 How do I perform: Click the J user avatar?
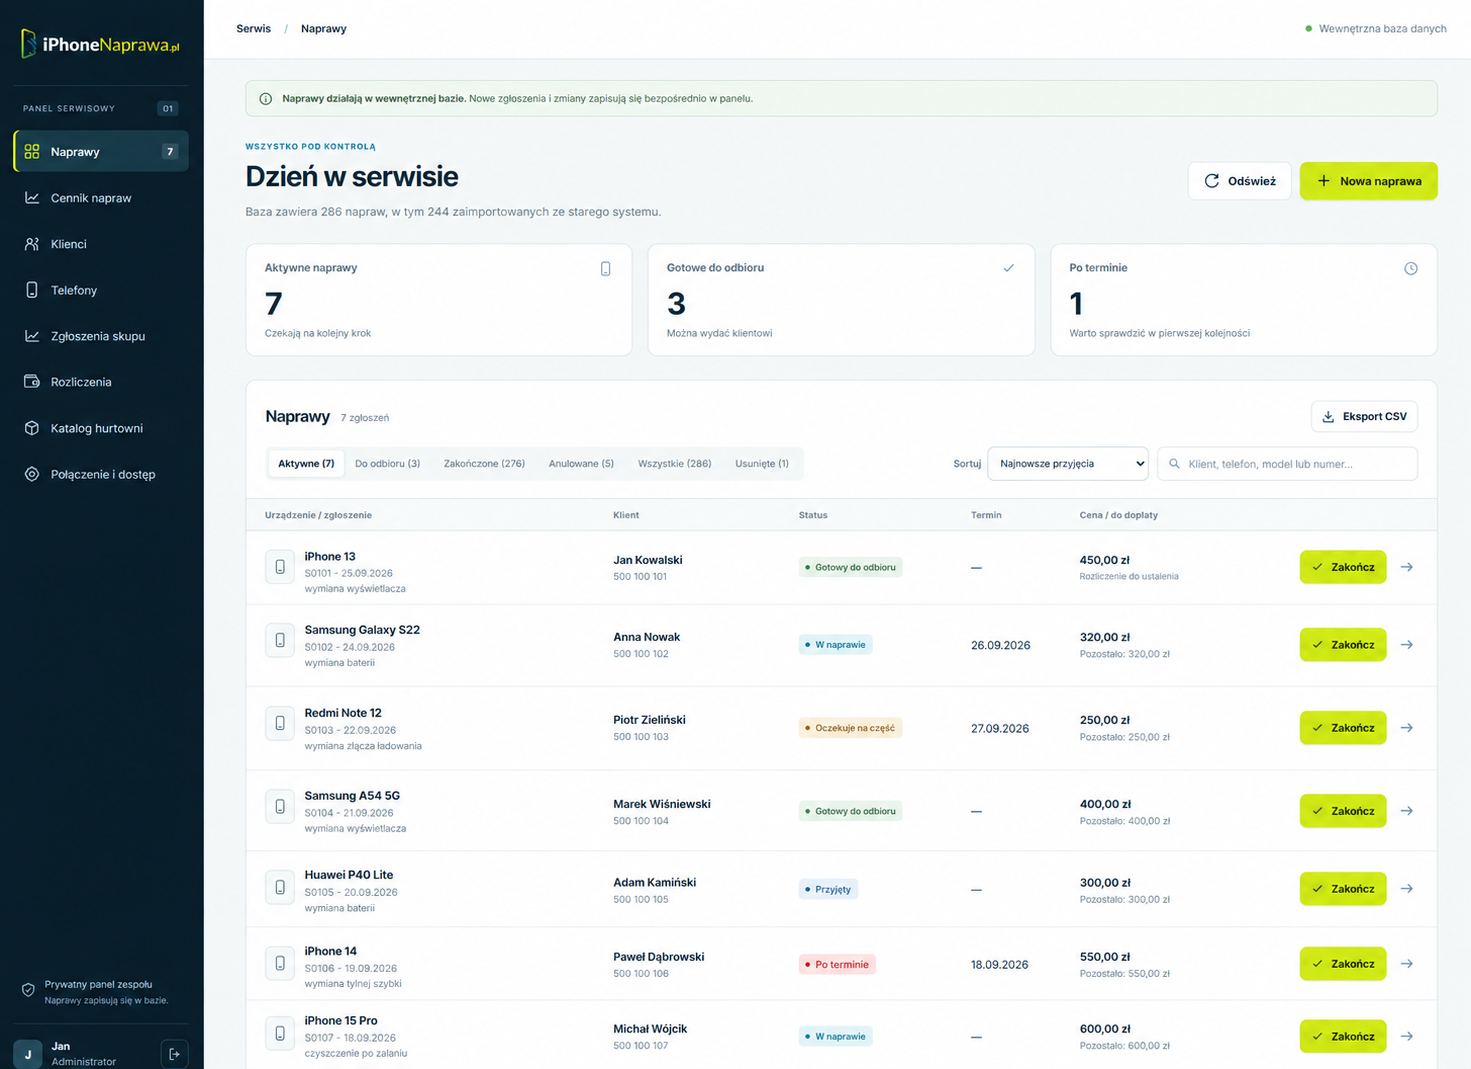28,1054
